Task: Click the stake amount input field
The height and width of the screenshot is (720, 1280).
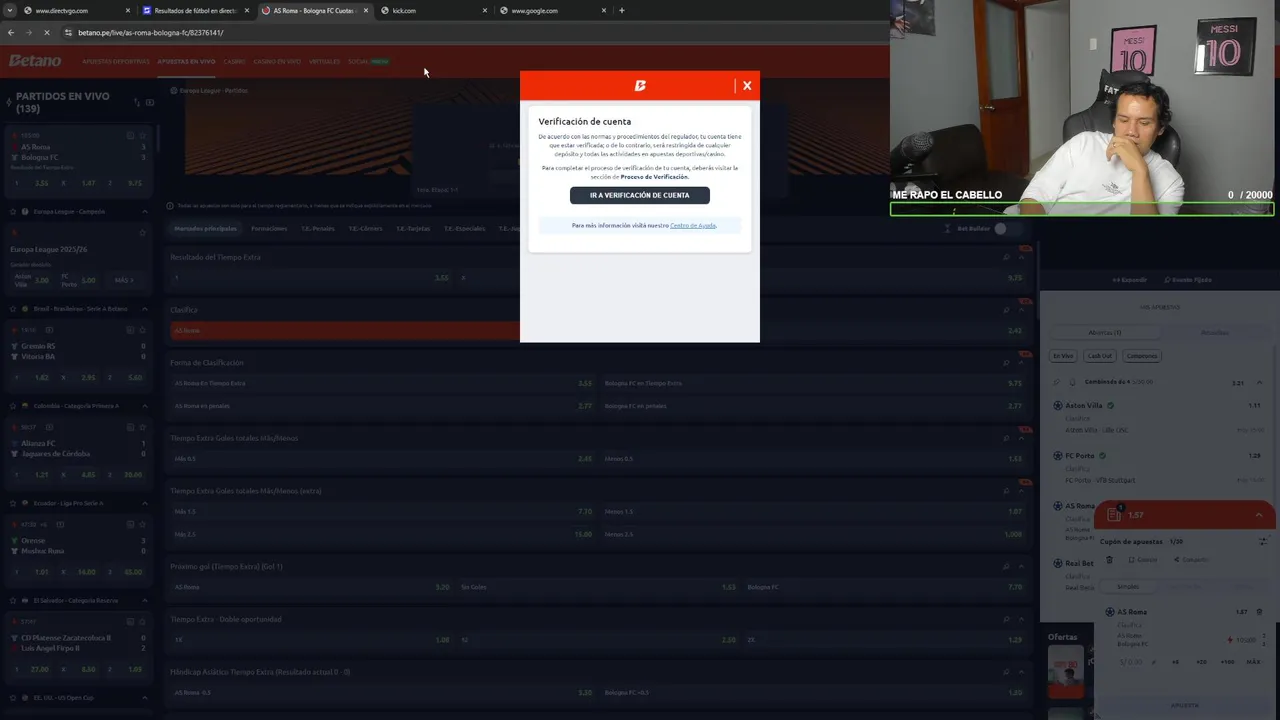Action: tap(1130, 662)
